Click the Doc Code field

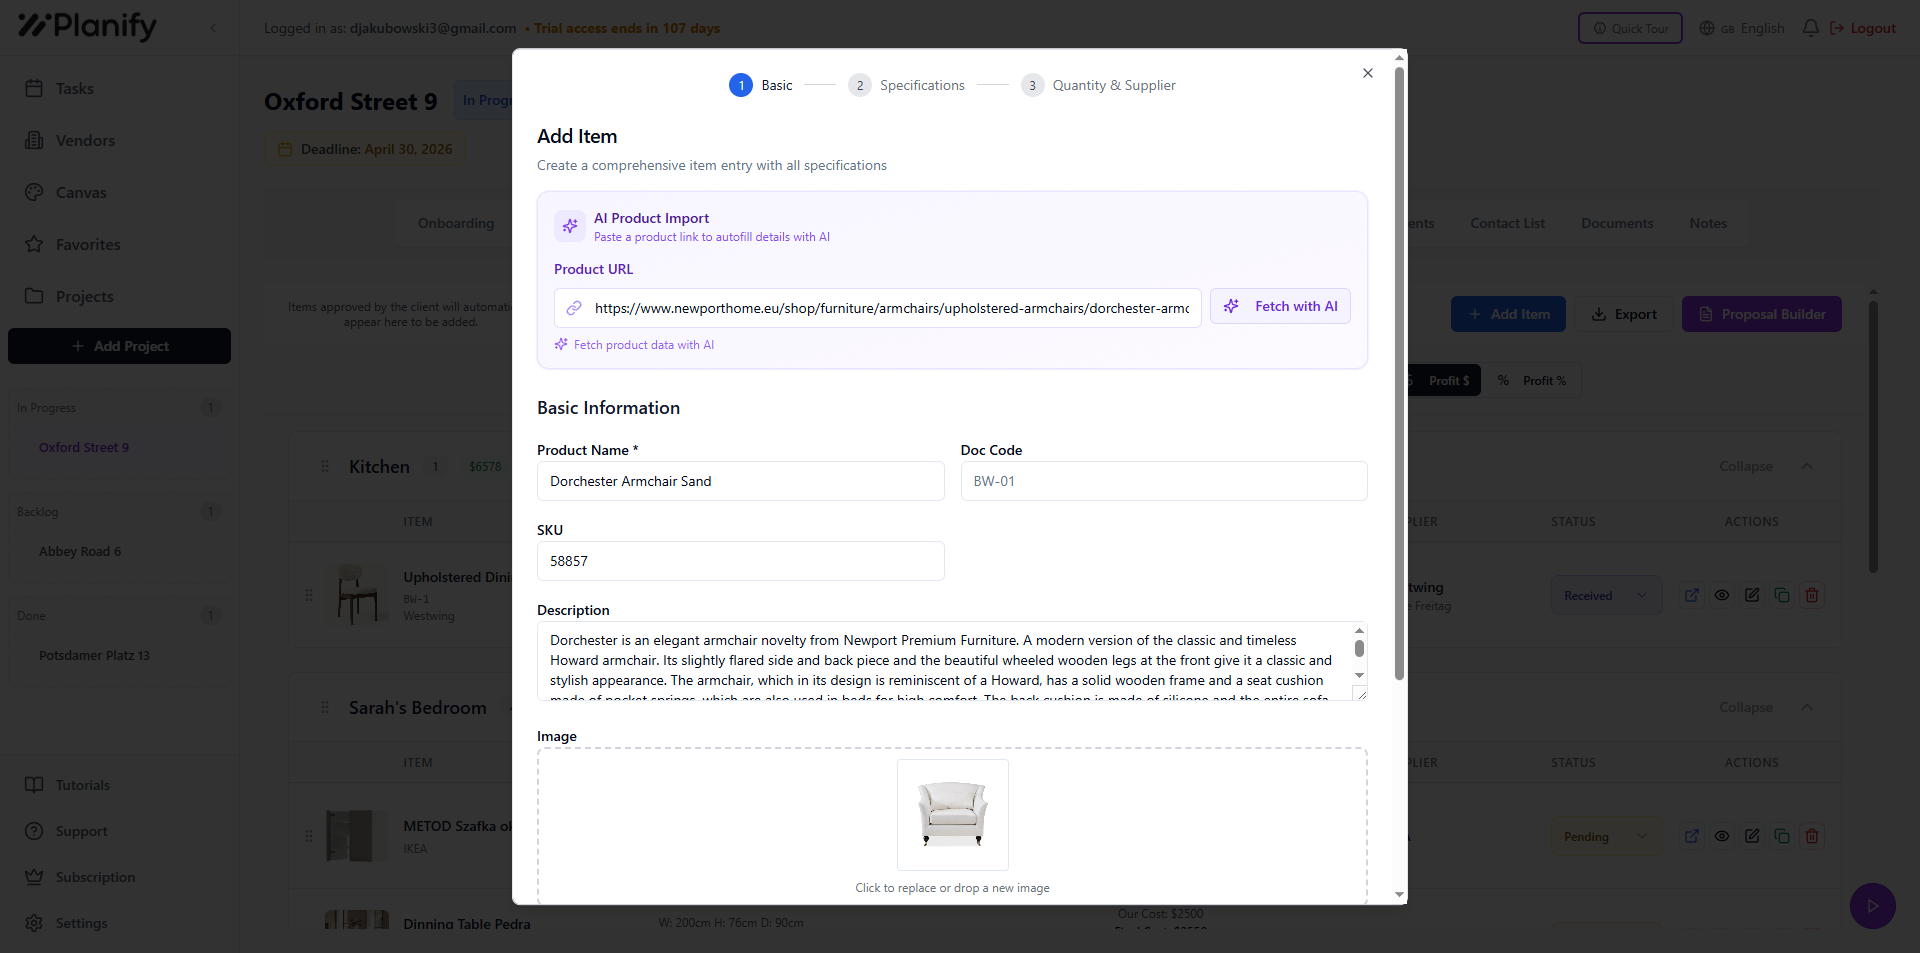[x=1164, y=481]
